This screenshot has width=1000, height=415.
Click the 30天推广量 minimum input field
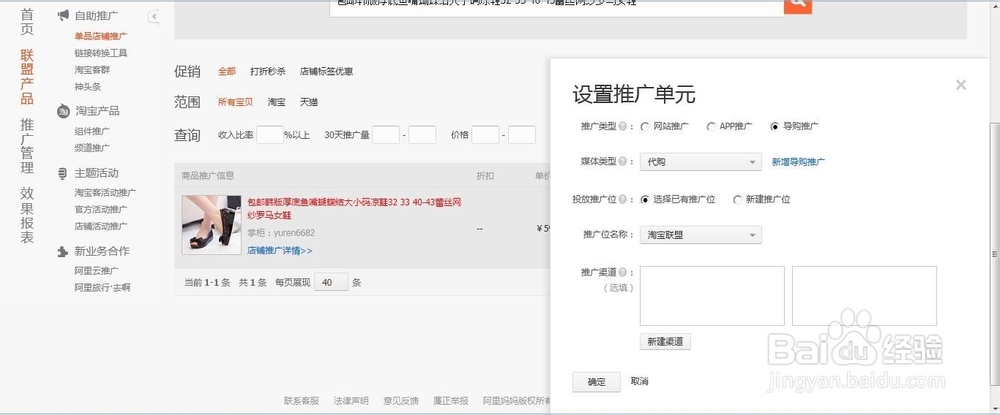pos(386,135)
